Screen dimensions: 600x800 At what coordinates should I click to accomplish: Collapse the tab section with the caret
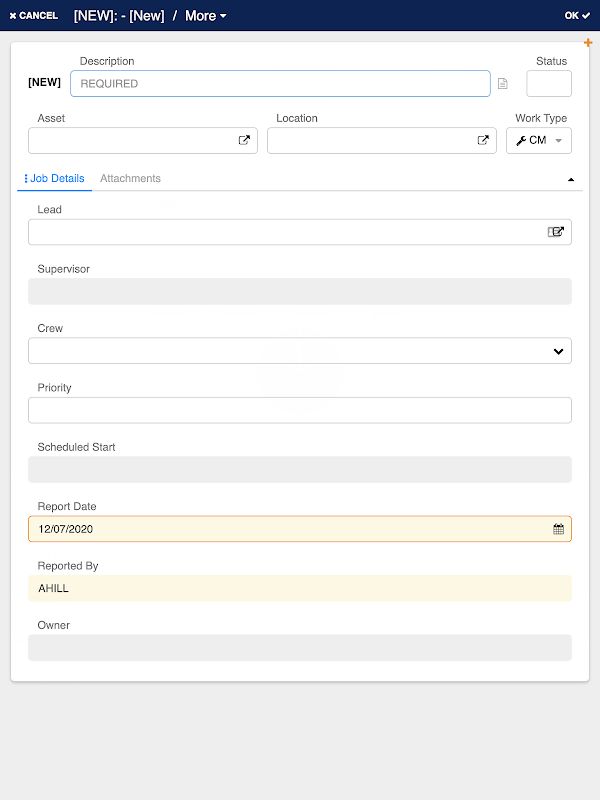coord(571,180)
